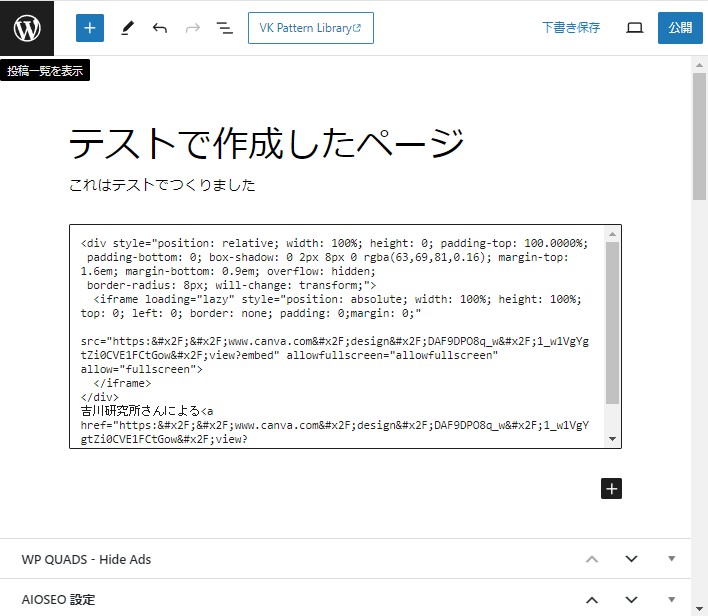708x616 pixels.
Task: Move AIOSEO 設定 panel up
Action: pyautogui.click(x=592, y=600)
